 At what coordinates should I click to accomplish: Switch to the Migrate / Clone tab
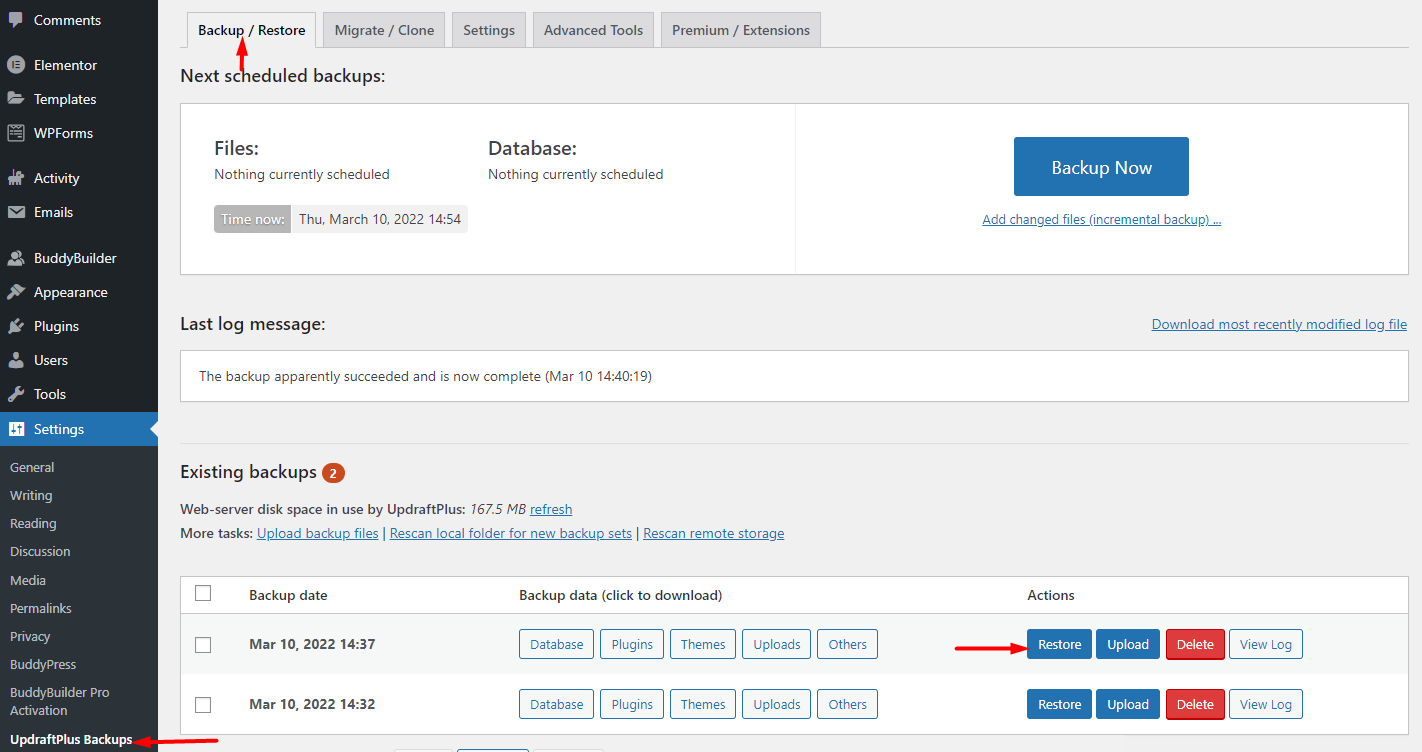click(383, 29)
